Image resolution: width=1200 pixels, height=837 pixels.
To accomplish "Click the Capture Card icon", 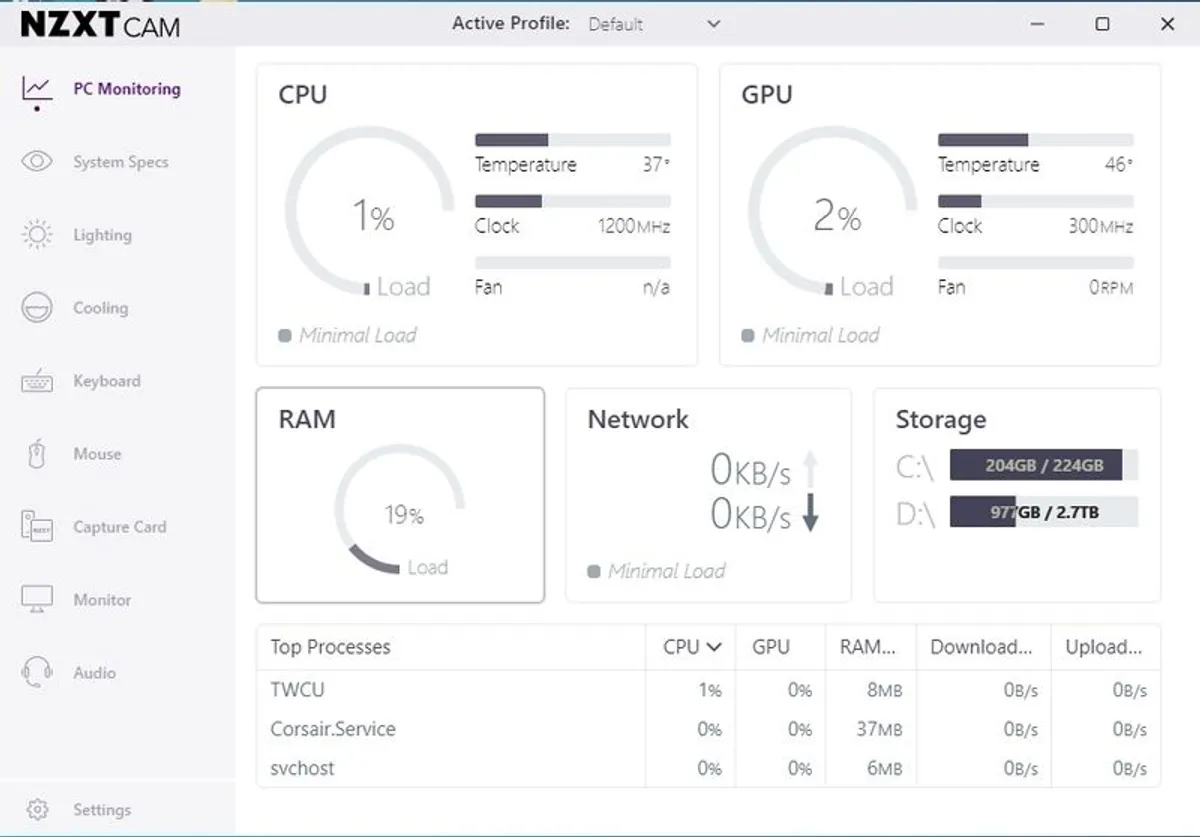I will pos(37,527).
